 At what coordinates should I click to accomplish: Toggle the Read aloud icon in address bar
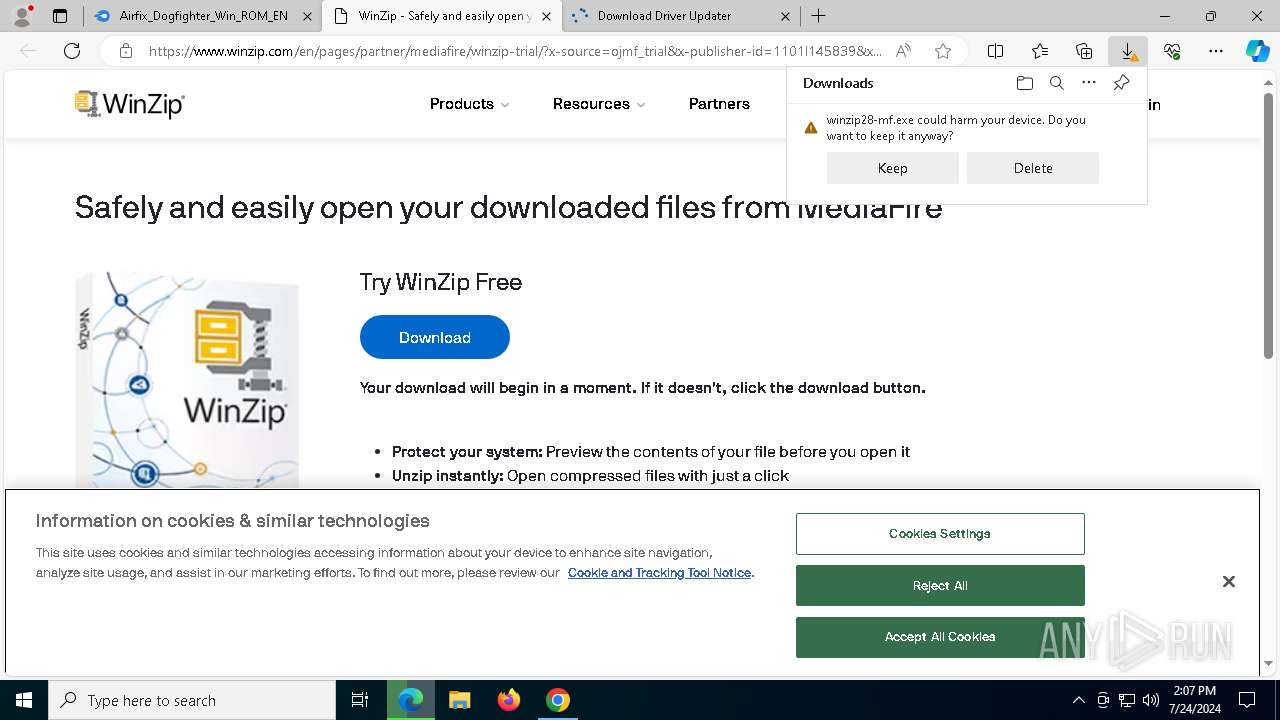coord(903,51)
